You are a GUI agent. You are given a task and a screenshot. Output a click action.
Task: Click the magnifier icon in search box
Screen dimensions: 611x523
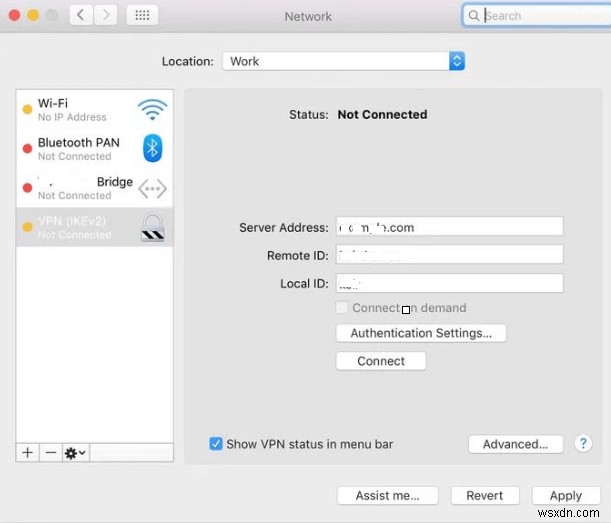[x=473, y=16]
